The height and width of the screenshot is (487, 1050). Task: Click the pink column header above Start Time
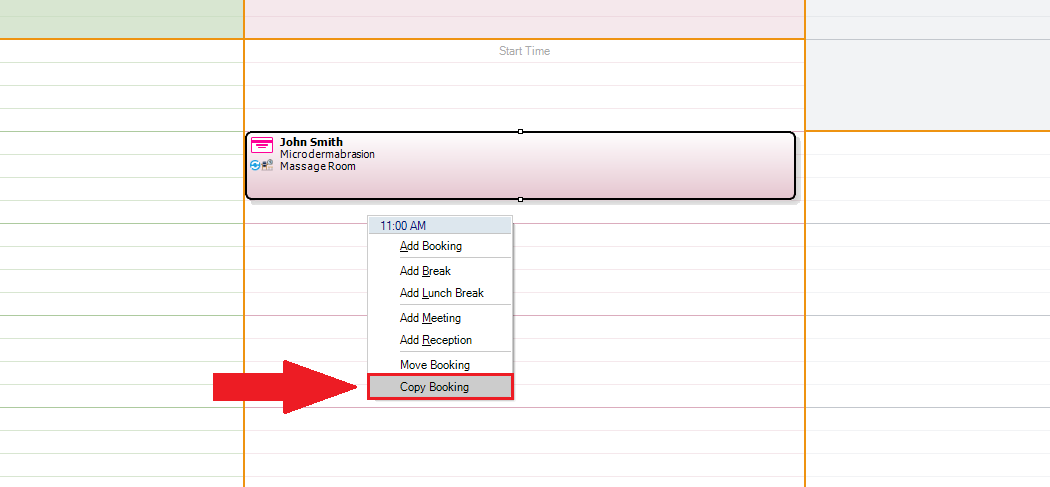click(x=524, y=18)
